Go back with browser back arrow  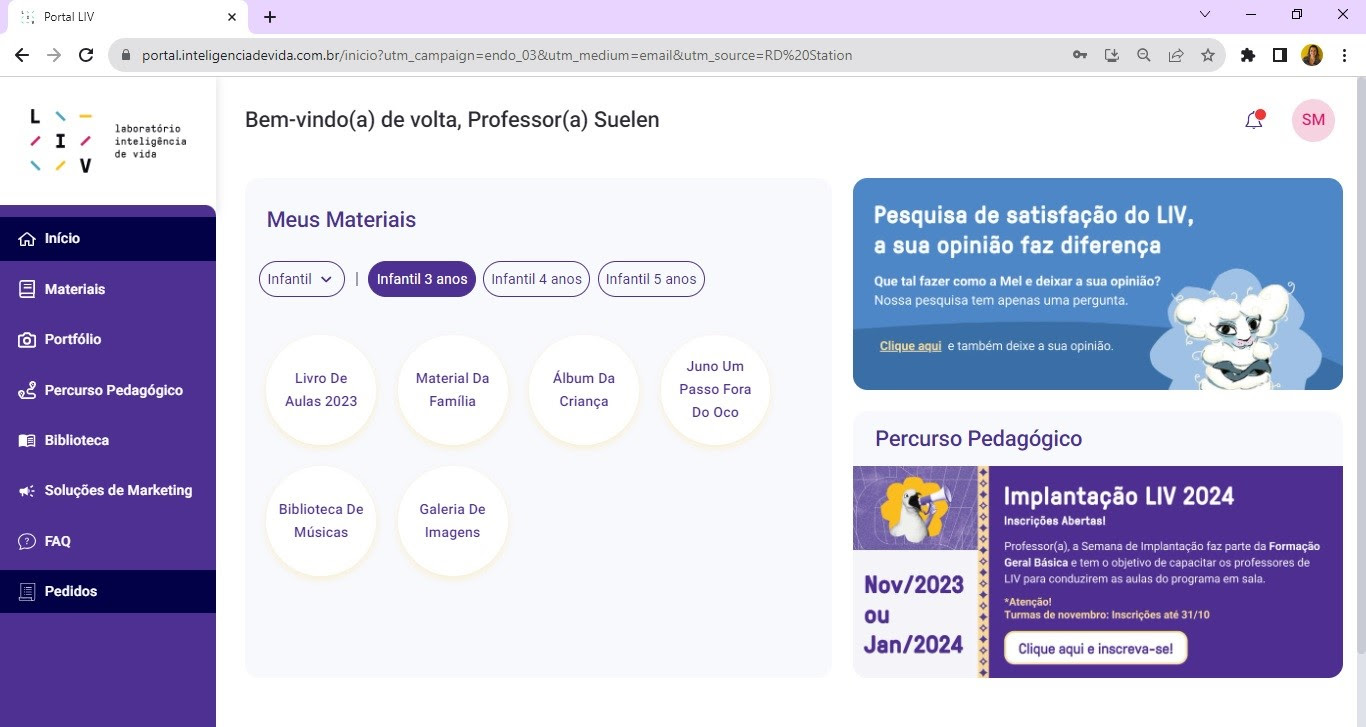pyautogui.click(x=22, y=55)
